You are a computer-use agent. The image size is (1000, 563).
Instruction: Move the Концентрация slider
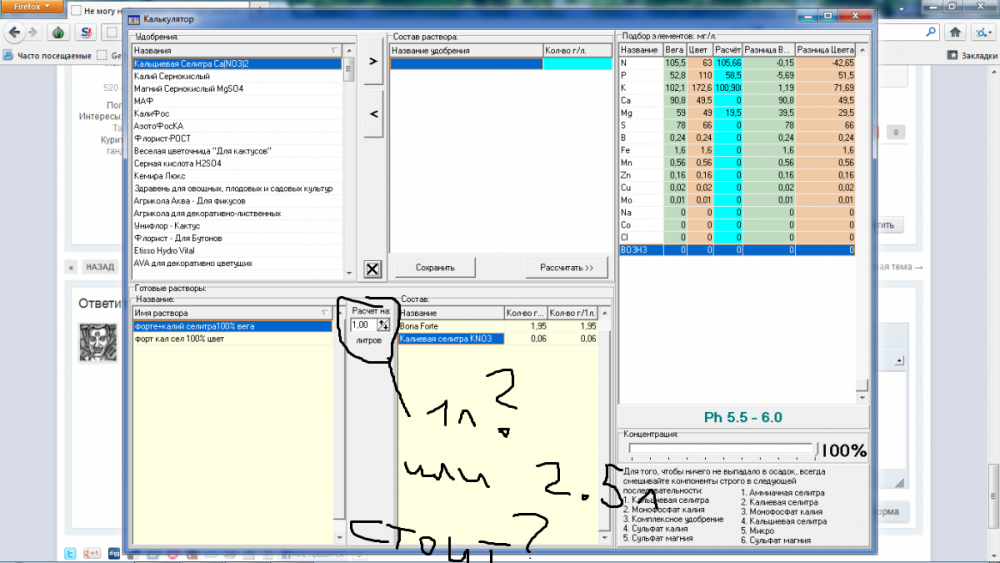coord(816,450)
